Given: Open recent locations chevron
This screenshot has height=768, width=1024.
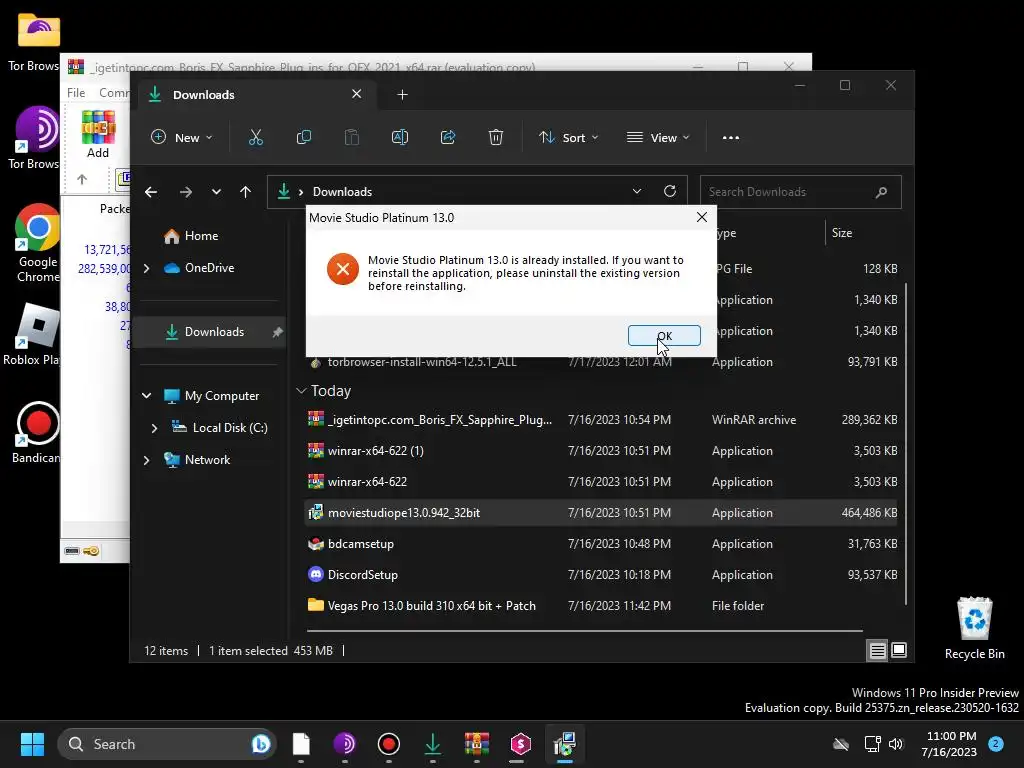Looking at the screenshot, I should tap(216, 192).
